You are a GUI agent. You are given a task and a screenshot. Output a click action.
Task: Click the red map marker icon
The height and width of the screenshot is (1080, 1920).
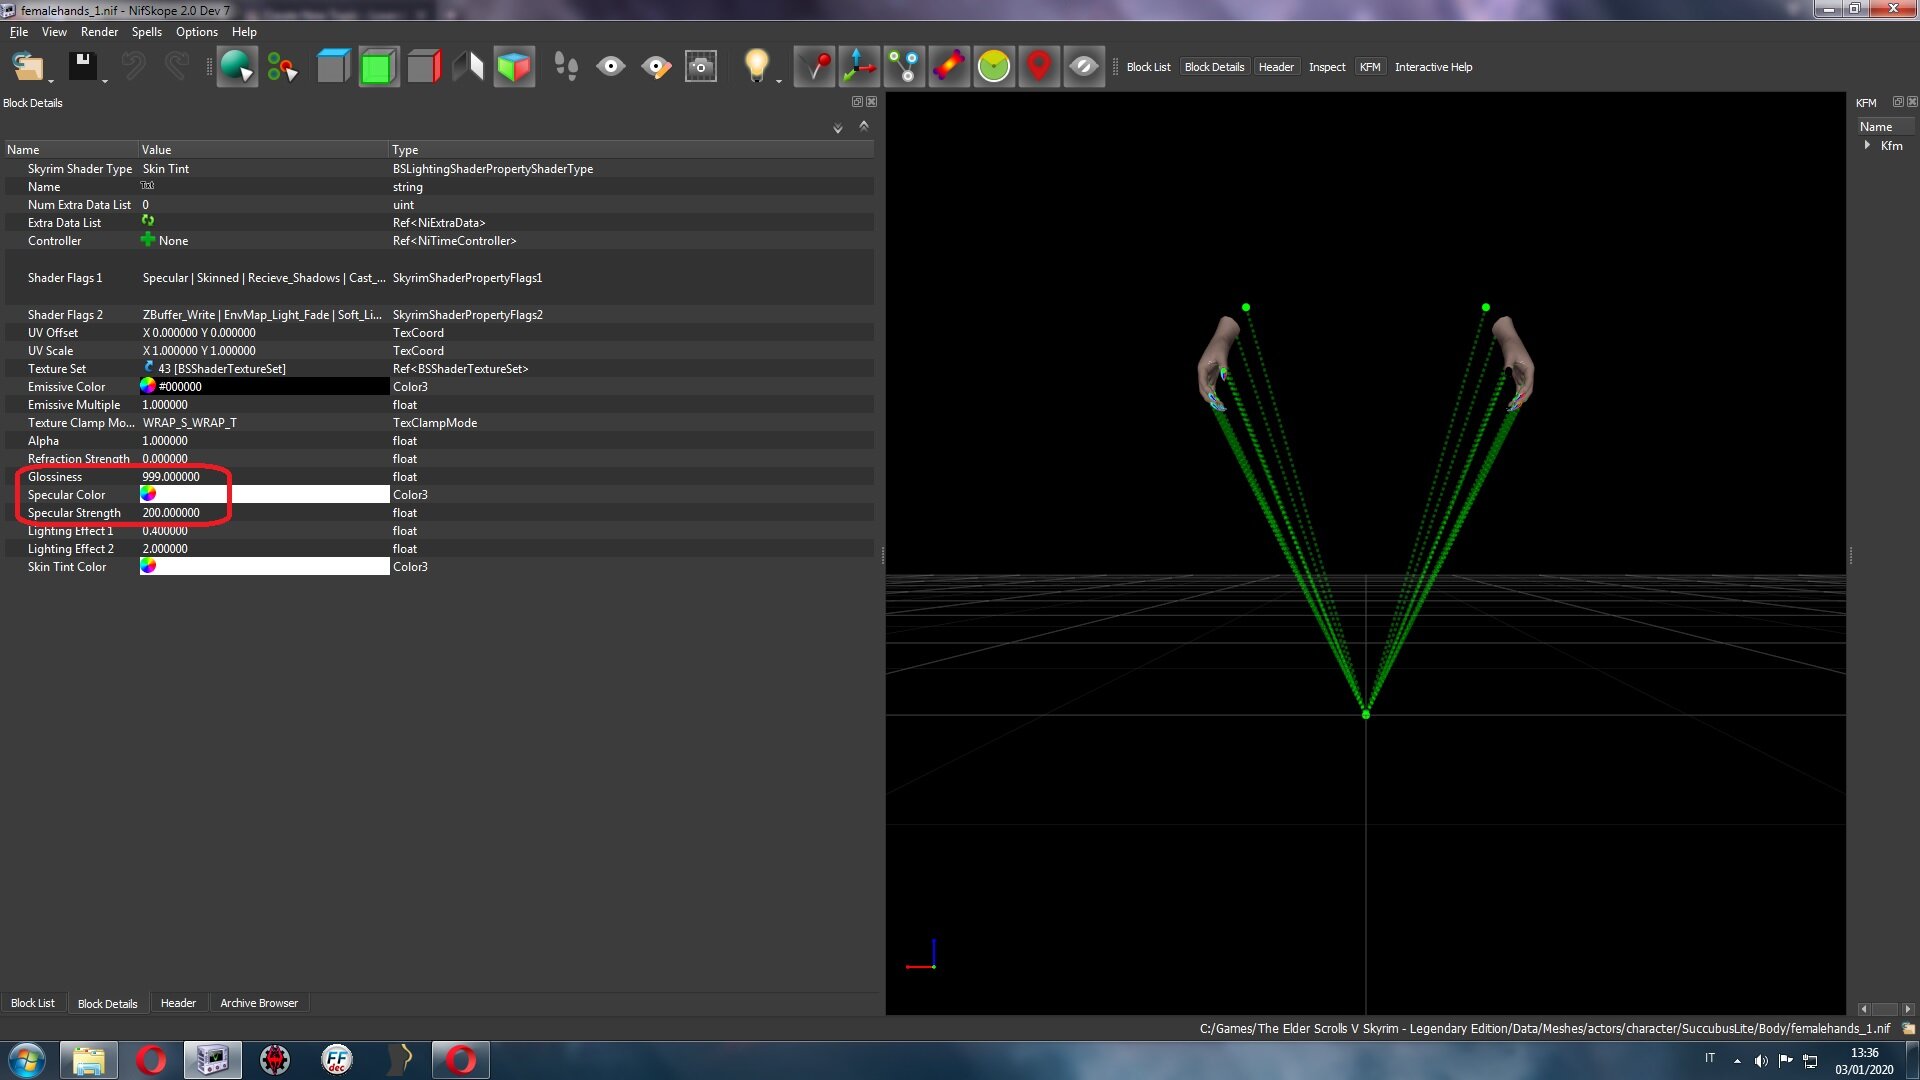click(x=1039, y=67)
